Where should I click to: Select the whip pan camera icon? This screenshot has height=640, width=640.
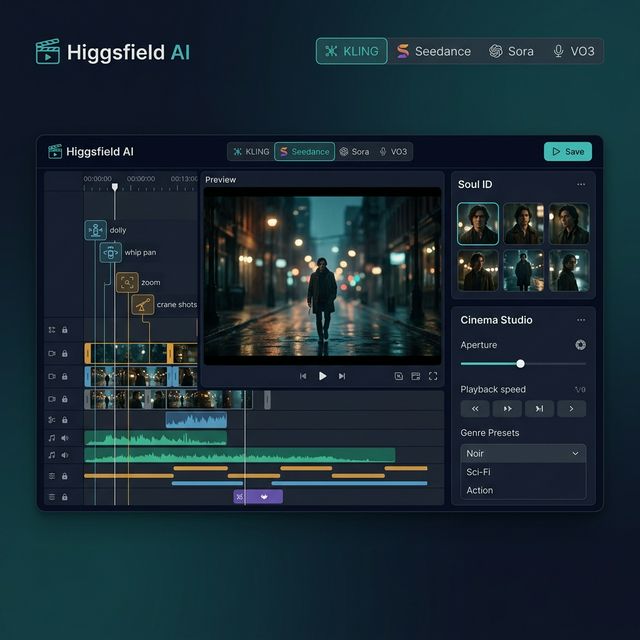pos(110,252)
